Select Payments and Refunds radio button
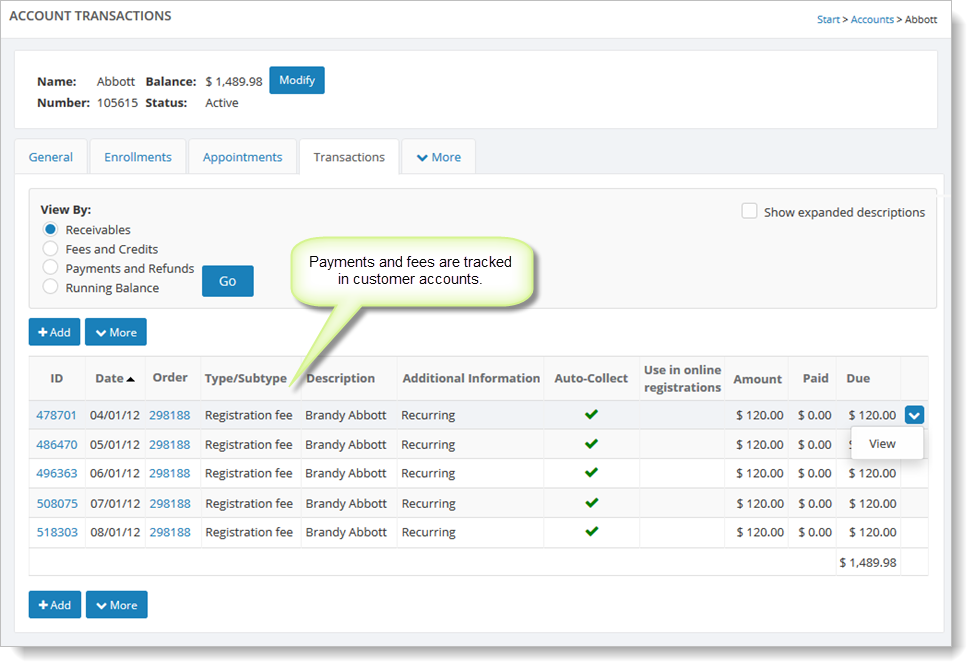Viewport: 977px width, 672px height. point(50,268)
